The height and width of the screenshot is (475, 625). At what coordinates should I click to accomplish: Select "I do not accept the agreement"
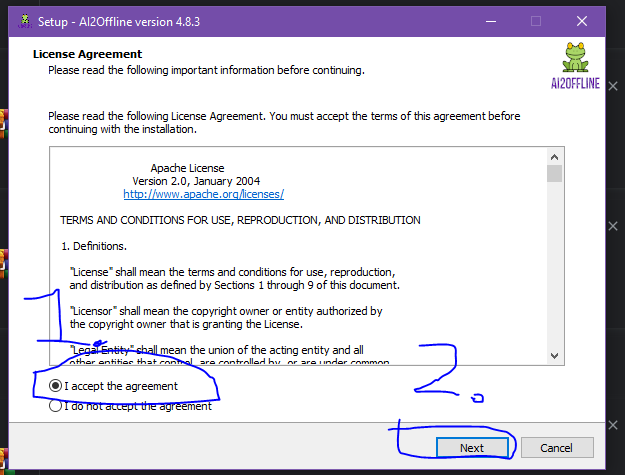[x=57, y=406]
